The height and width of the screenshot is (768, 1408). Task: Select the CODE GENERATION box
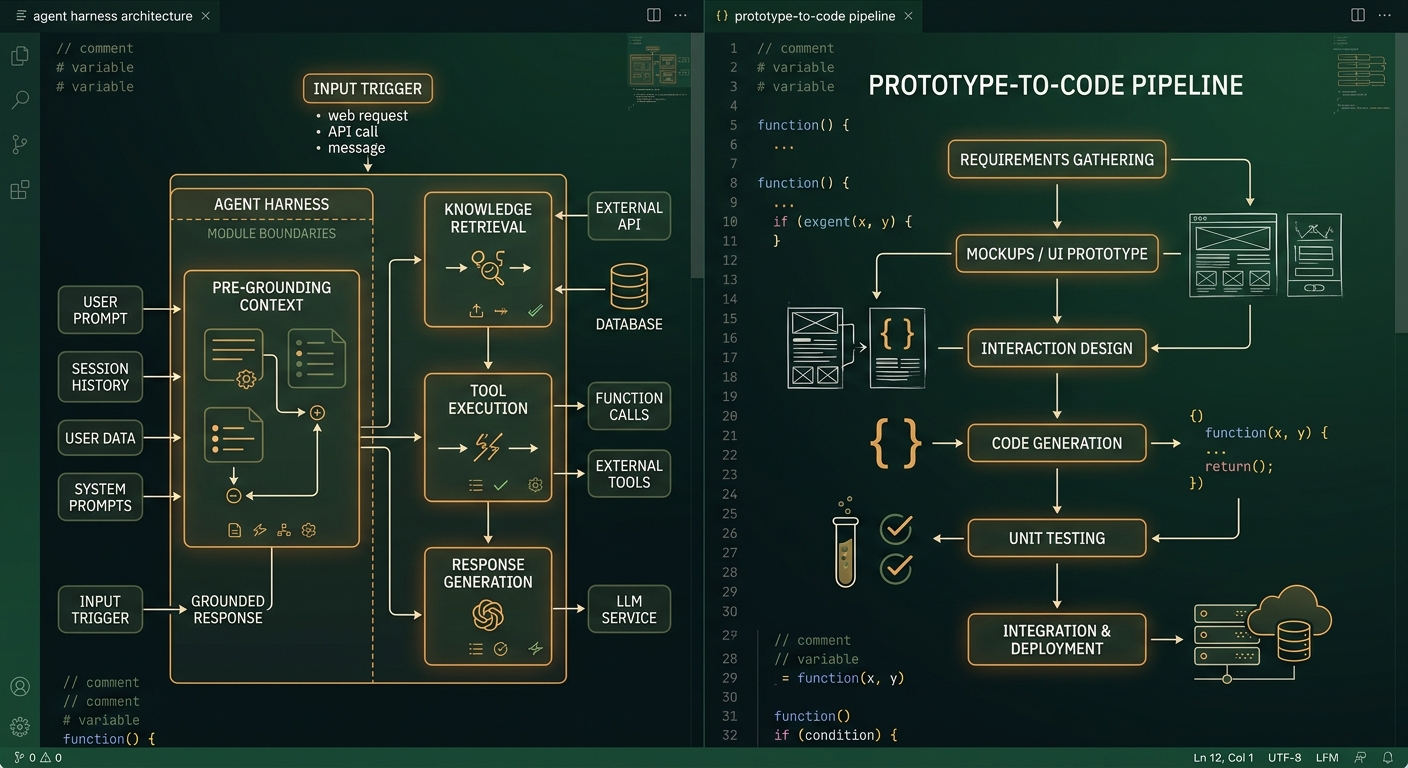1057,443
